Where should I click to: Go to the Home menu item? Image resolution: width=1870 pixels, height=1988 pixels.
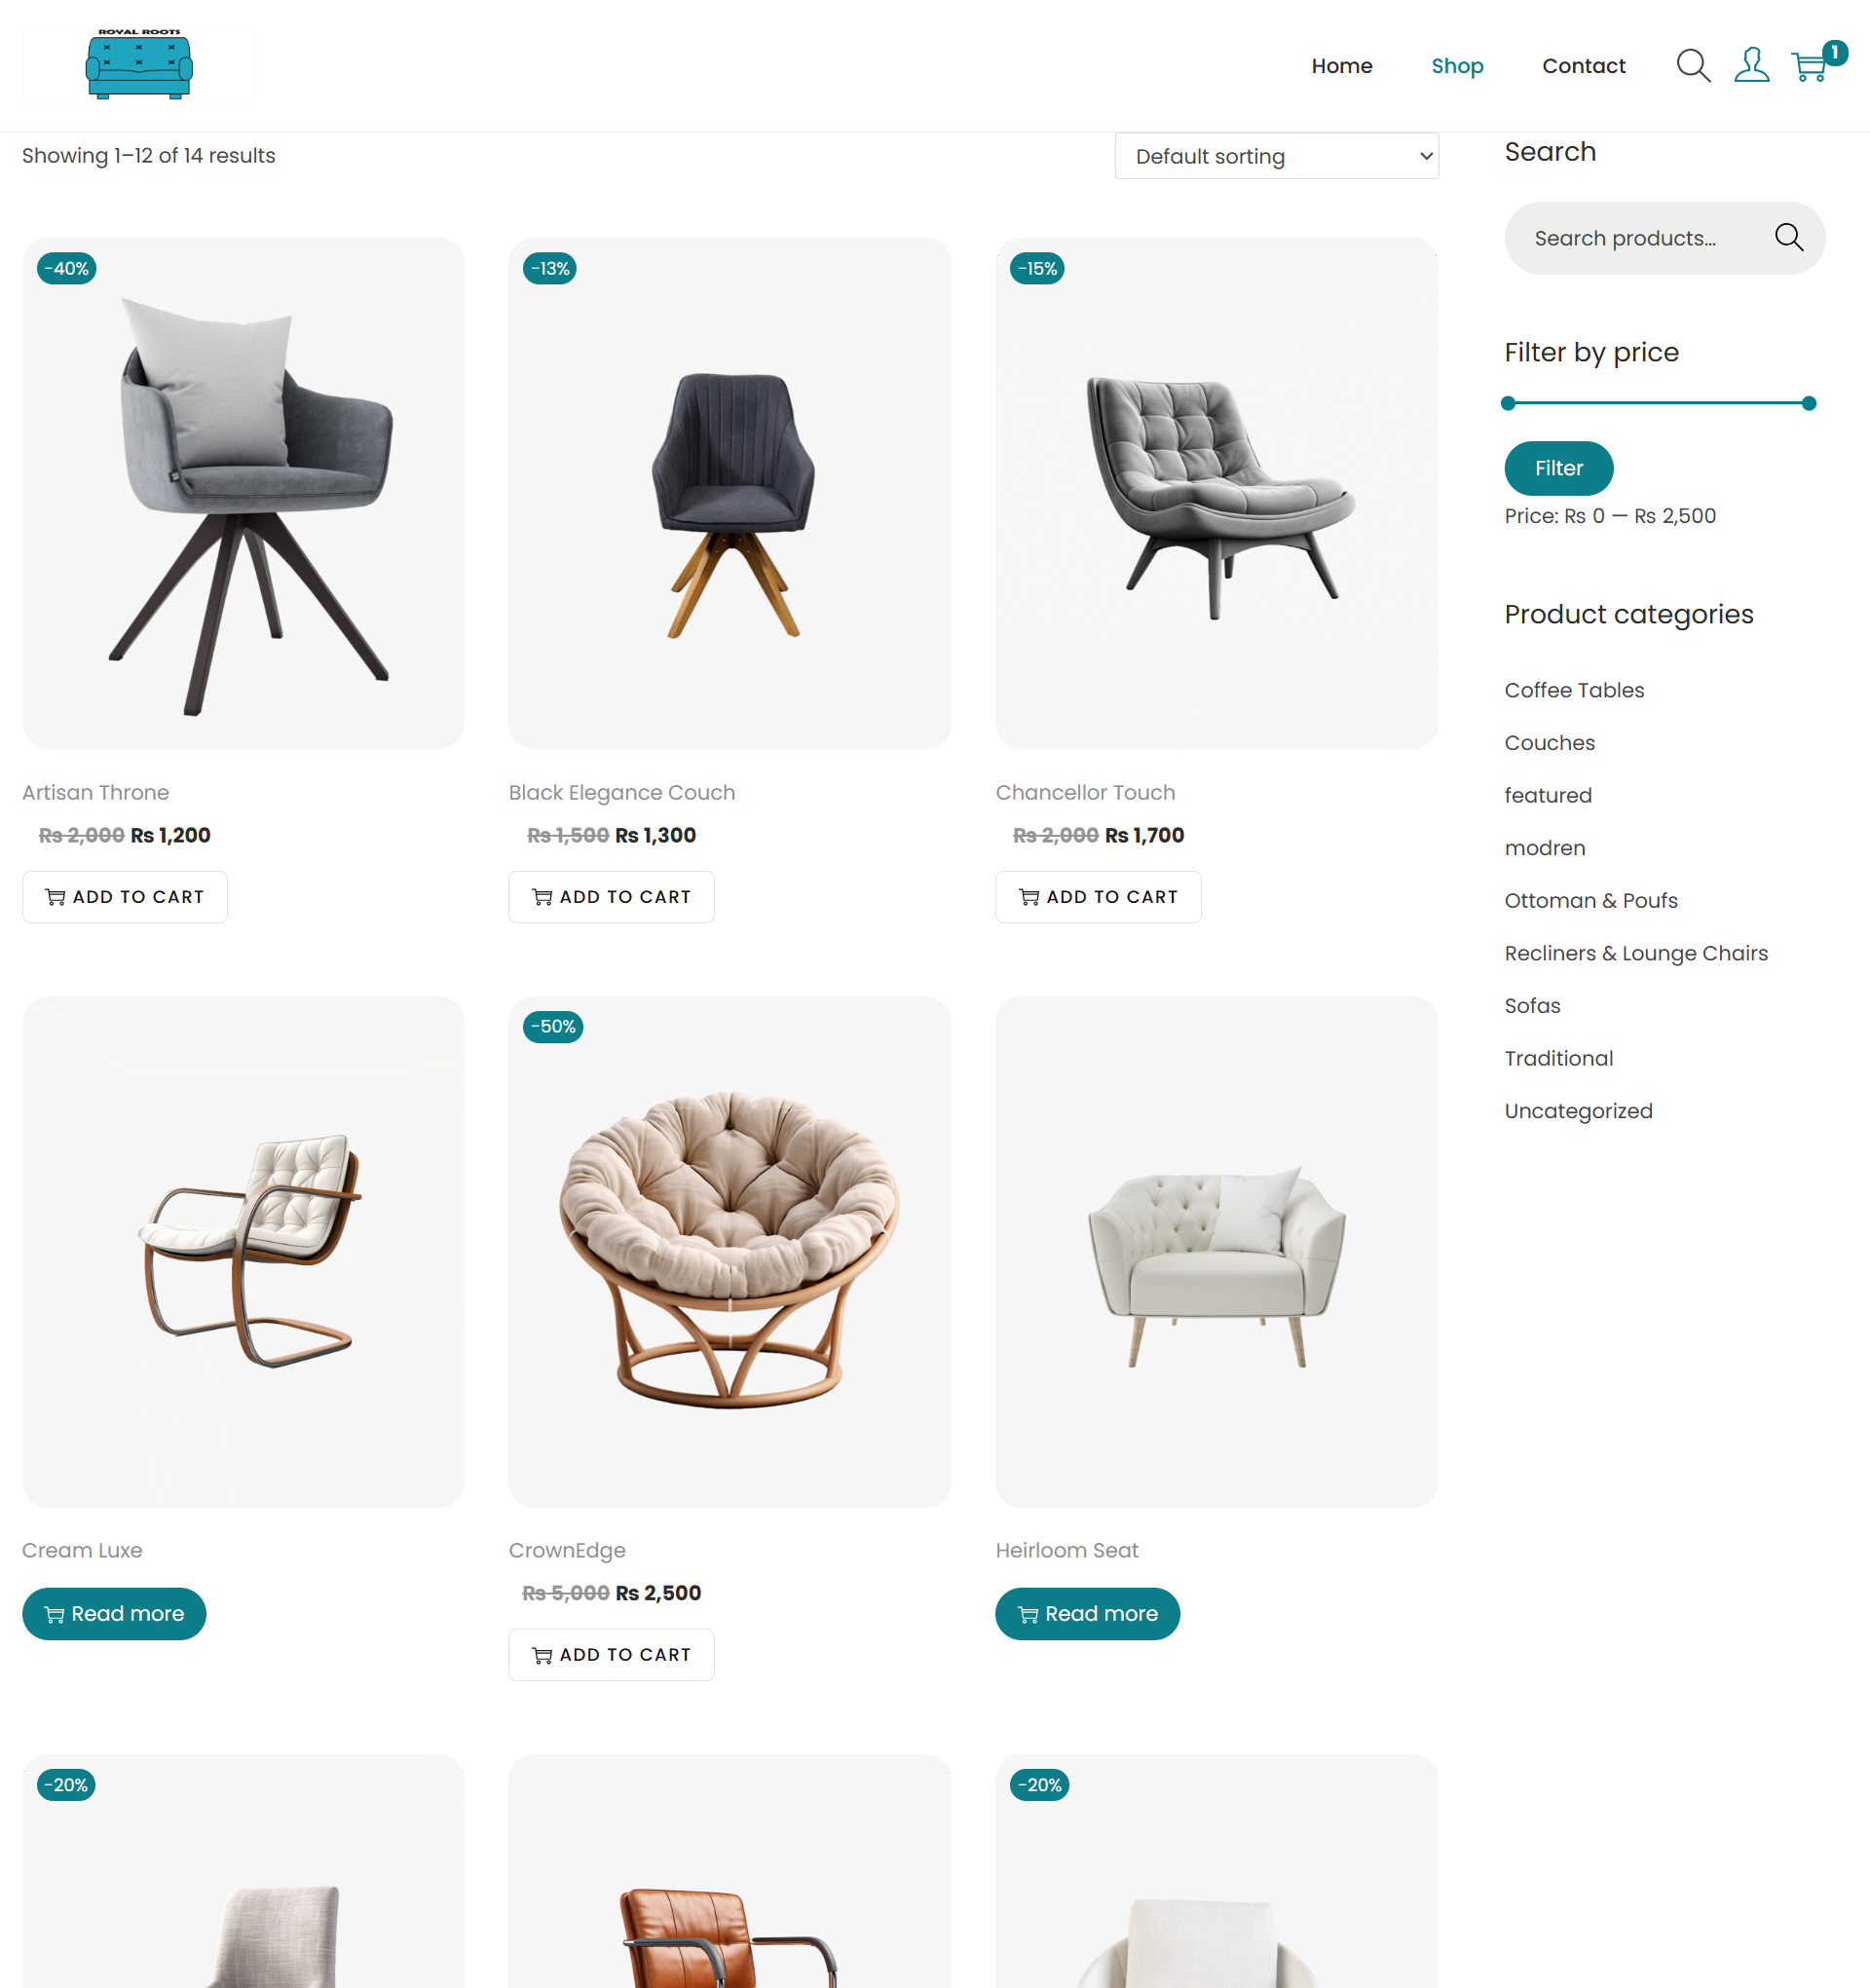1342,66
